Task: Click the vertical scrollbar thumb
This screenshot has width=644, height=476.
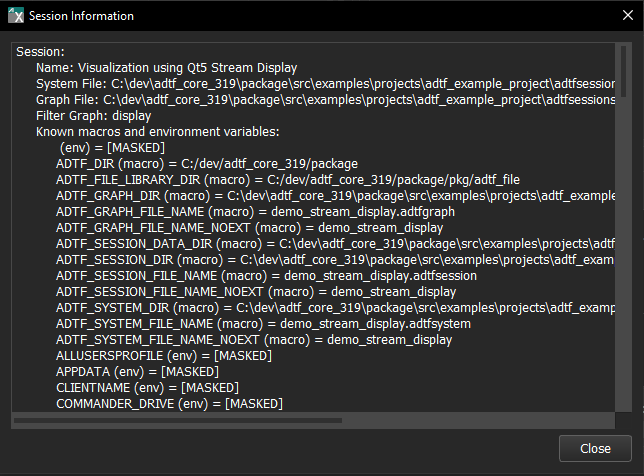Action: tap(623, 71)
